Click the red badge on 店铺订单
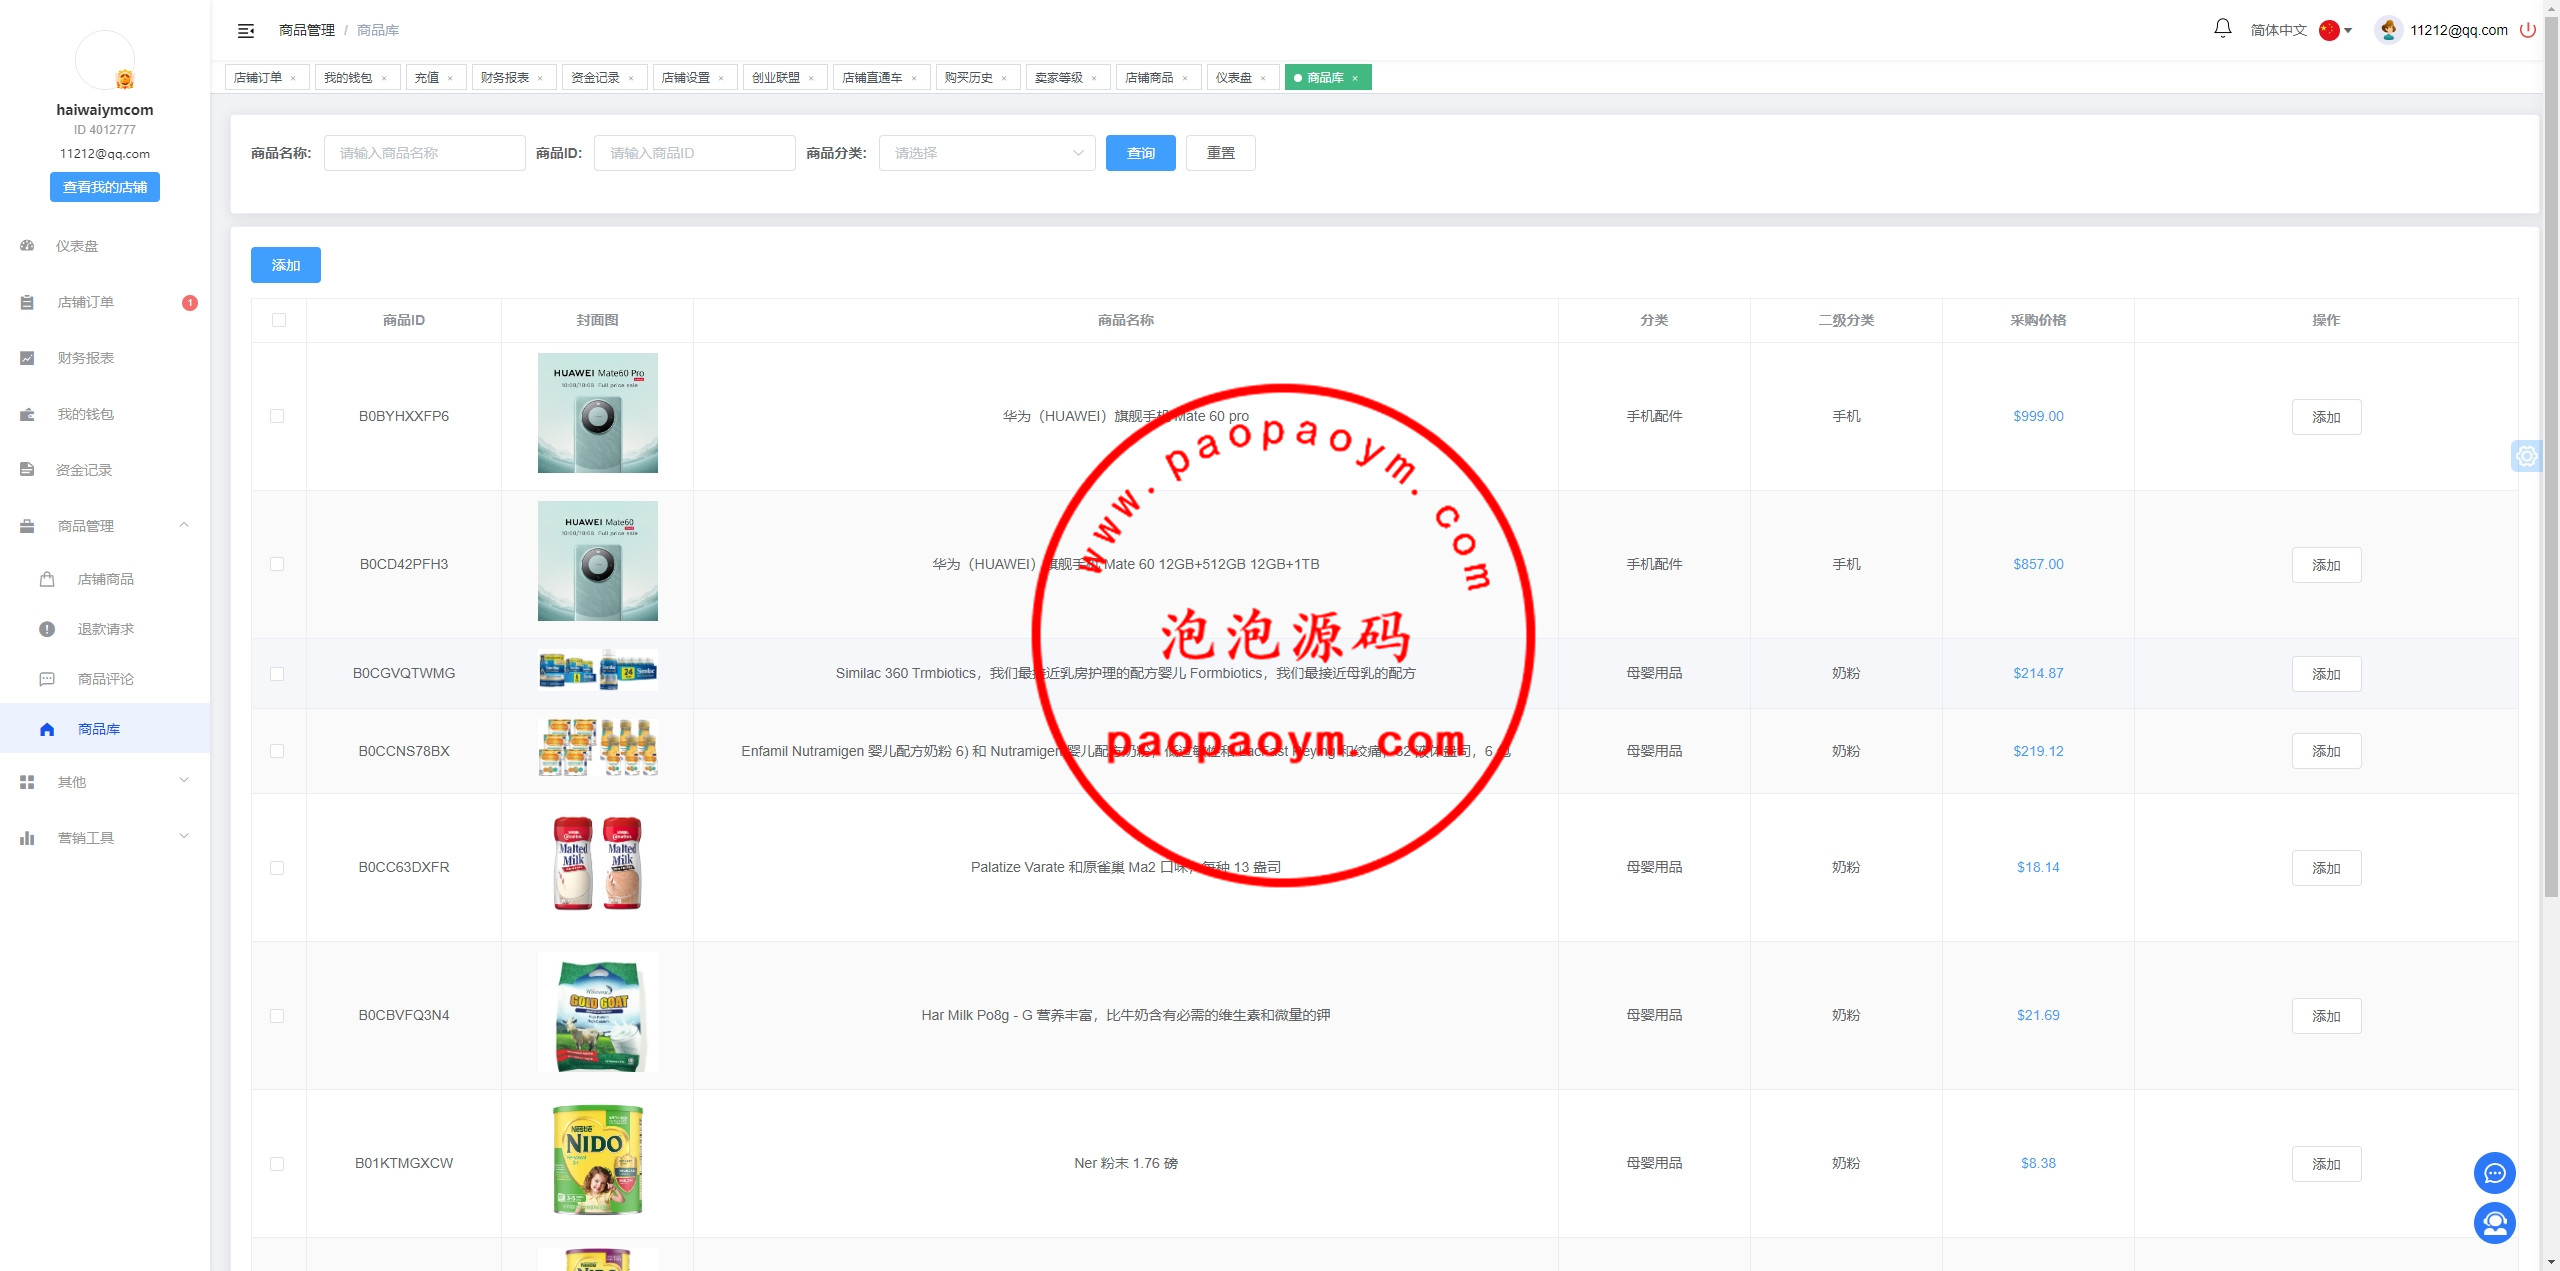Viewport: 2560px width, 1271px height. coord(190,302)
